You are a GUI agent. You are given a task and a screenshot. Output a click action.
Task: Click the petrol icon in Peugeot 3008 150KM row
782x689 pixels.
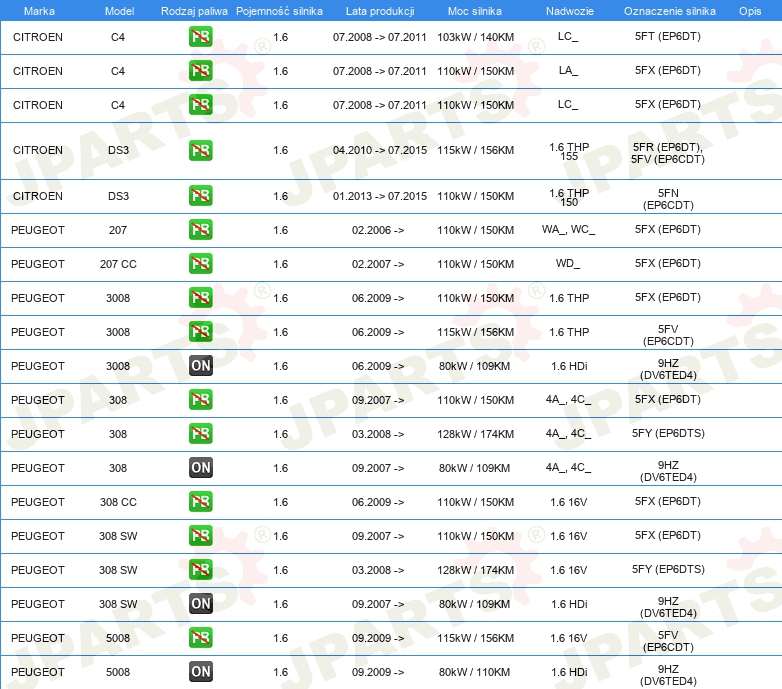[x=200, y=297]
